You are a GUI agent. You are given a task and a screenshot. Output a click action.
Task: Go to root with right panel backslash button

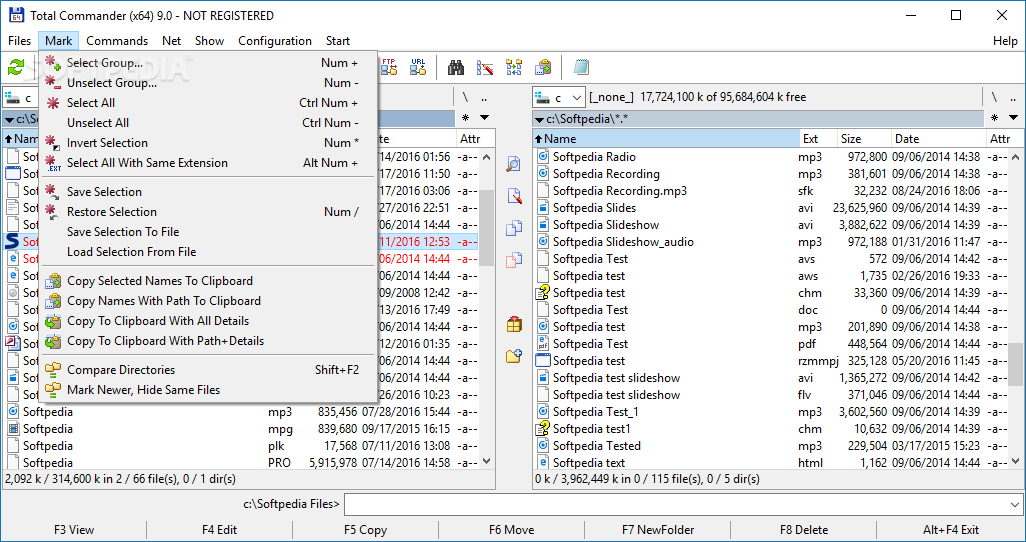[995, 98]
